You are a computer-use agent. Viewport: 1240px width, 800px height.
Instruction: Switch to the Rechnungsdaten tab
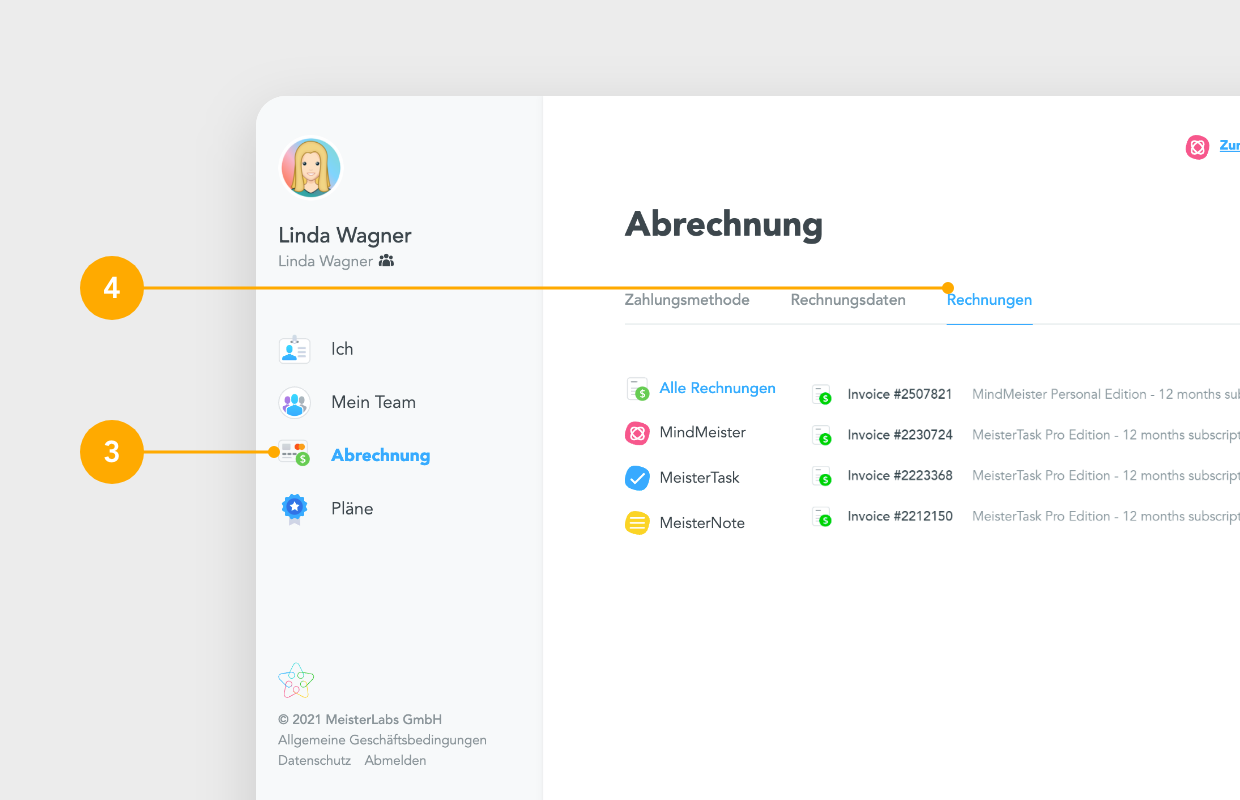tap(848, 300)
